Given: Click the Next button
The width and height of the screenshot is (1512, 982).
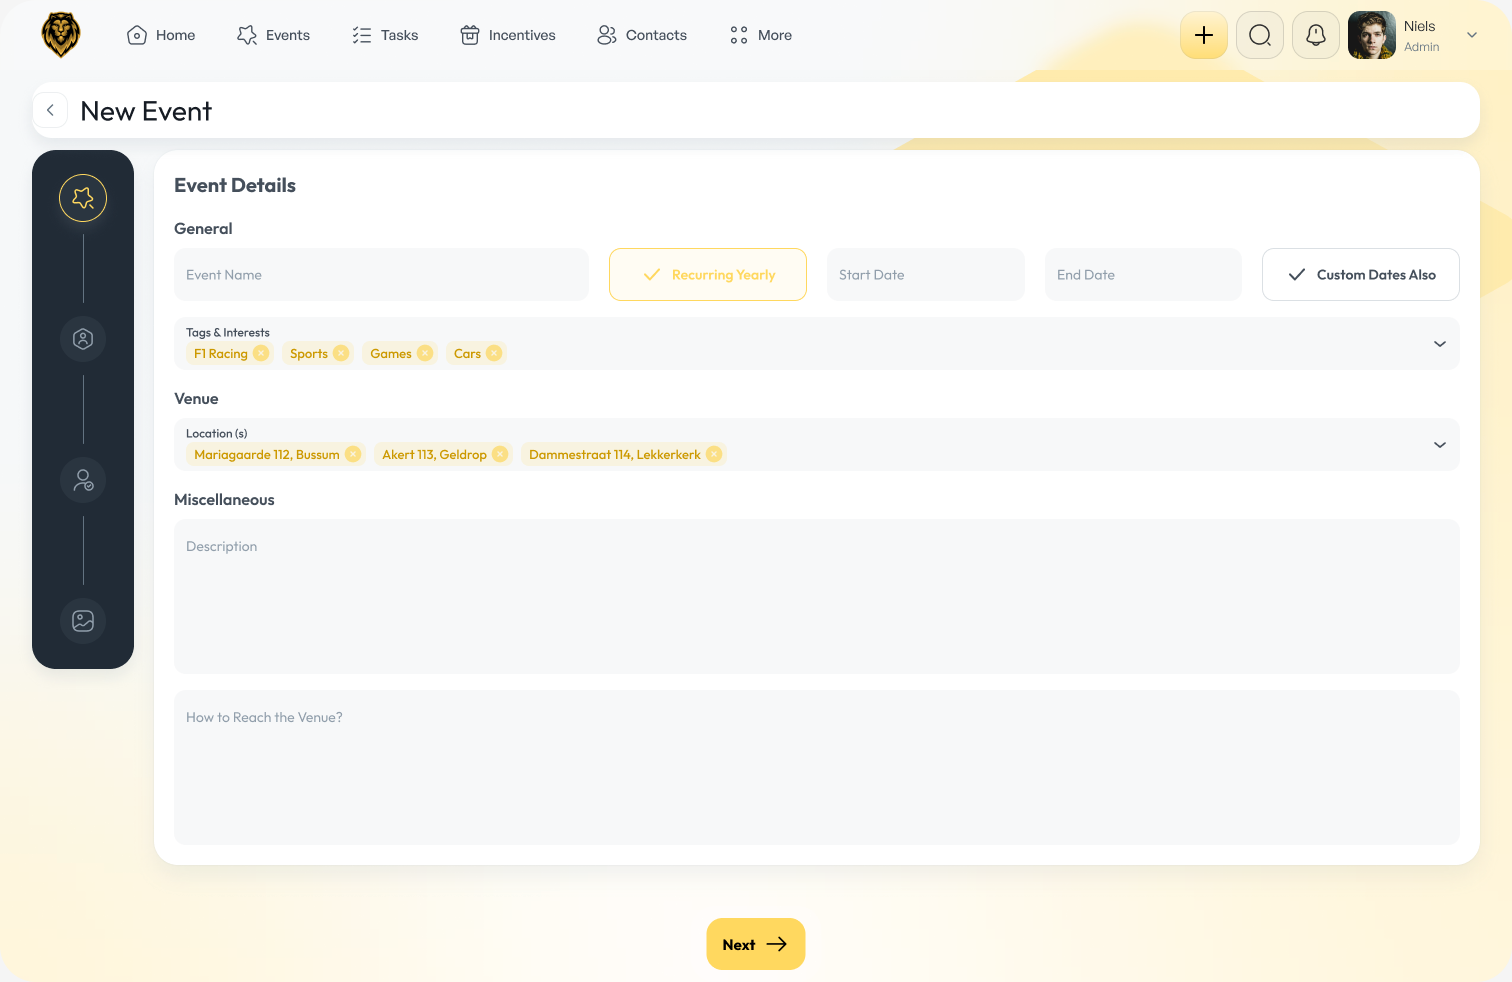Looking at the screenshot, I should [x=756, y=944].
